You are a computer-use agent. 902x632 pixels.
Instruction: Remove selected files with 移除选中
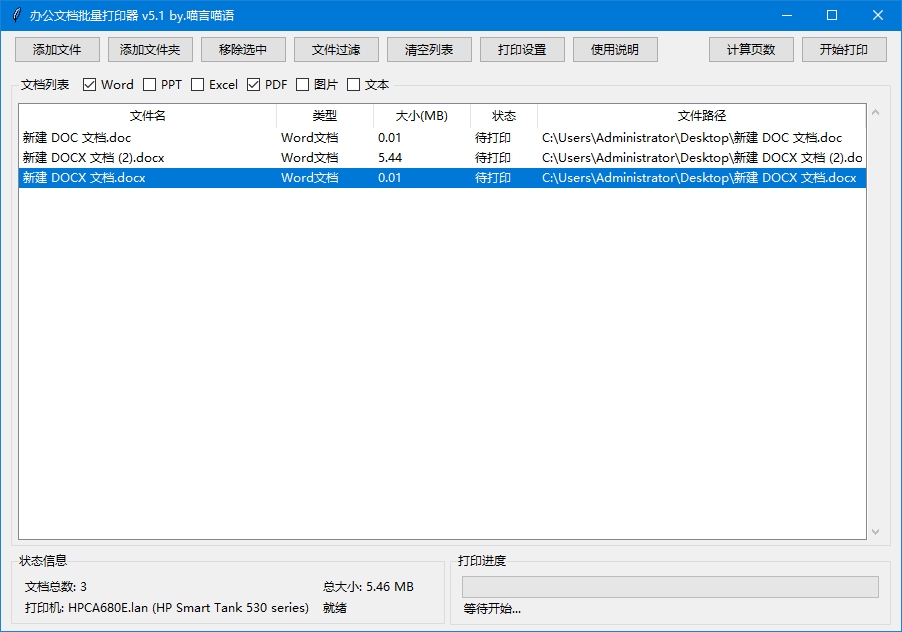pos(243,49)
